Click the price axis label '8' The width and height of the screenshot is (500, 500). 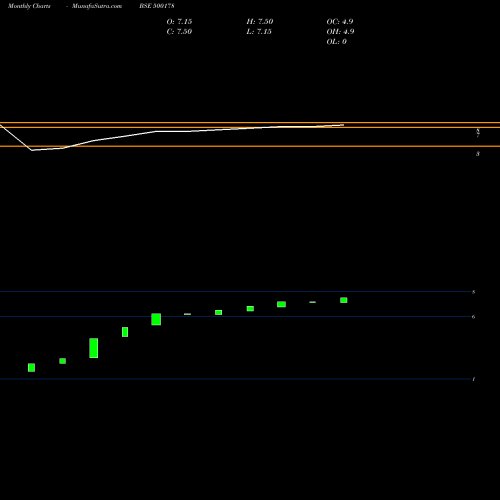474,292
